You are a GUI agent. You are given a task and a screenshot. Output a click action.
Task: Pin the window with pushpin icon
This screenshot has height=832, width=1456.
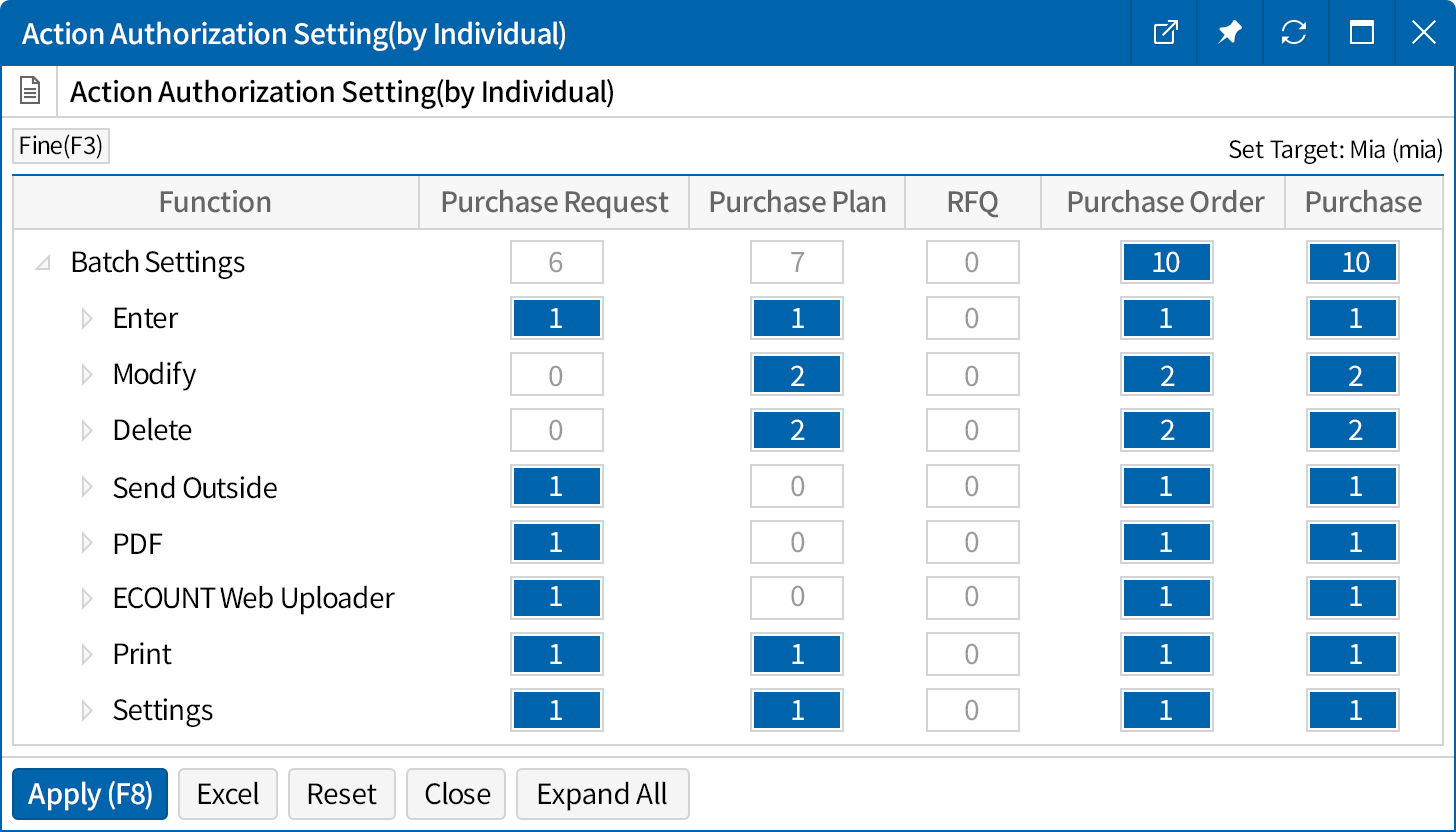coord(1229,33)
